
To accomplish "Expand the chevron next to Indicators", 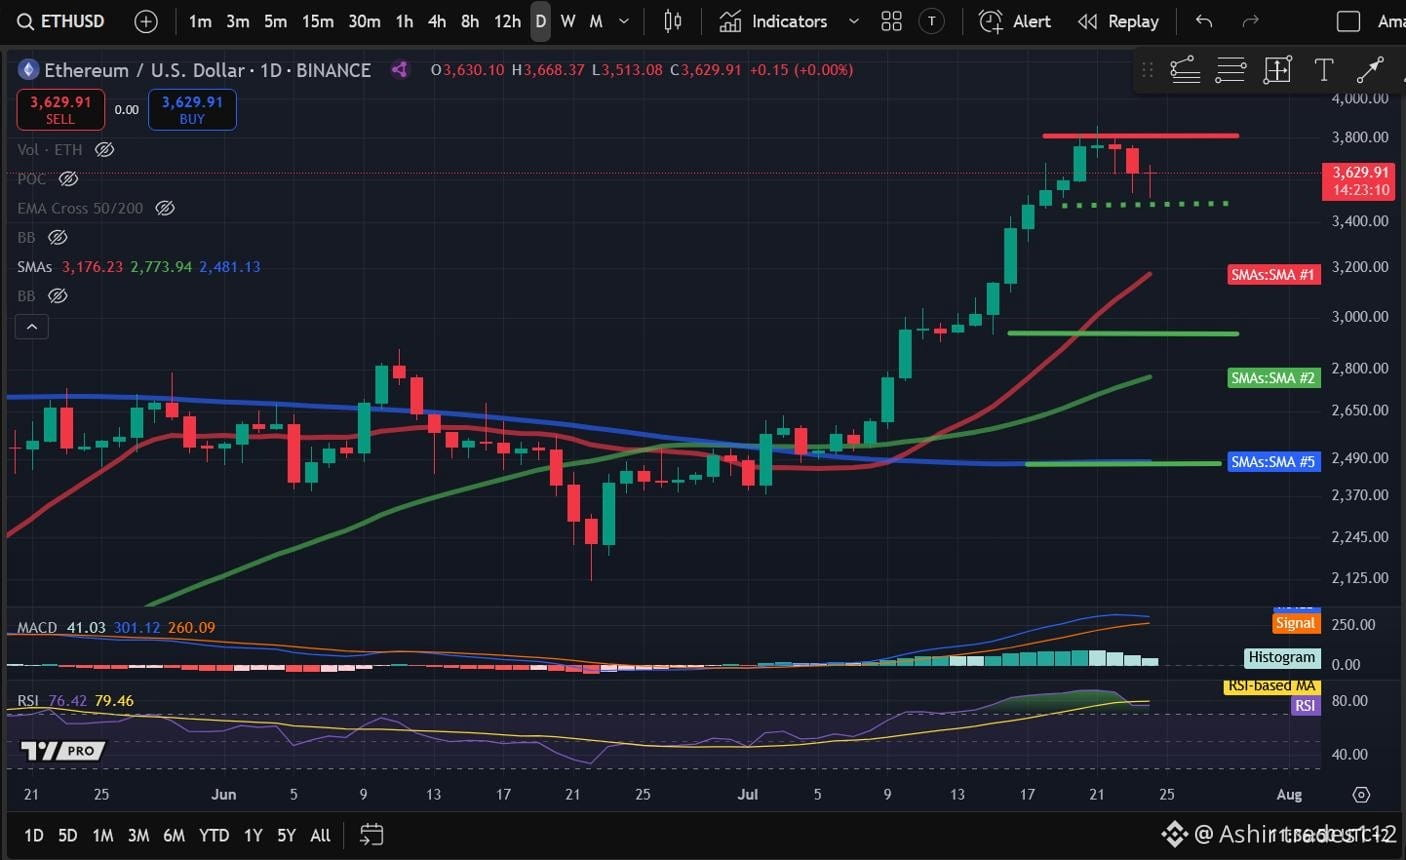I will coord(853,21).
